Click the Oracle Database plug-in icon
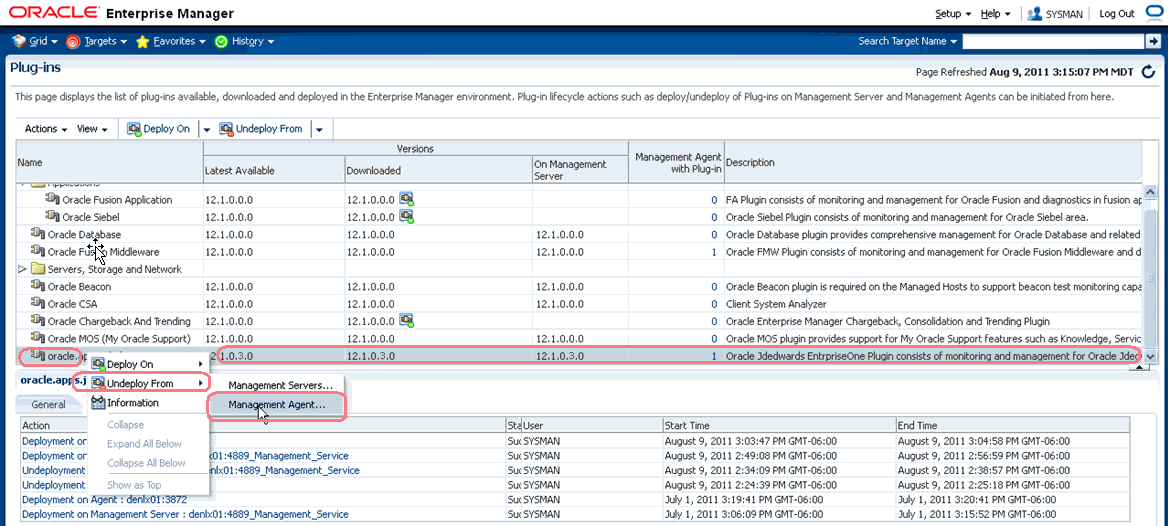Image resolution: width=1168 pixels, height=526 pixels. (38, 235)
